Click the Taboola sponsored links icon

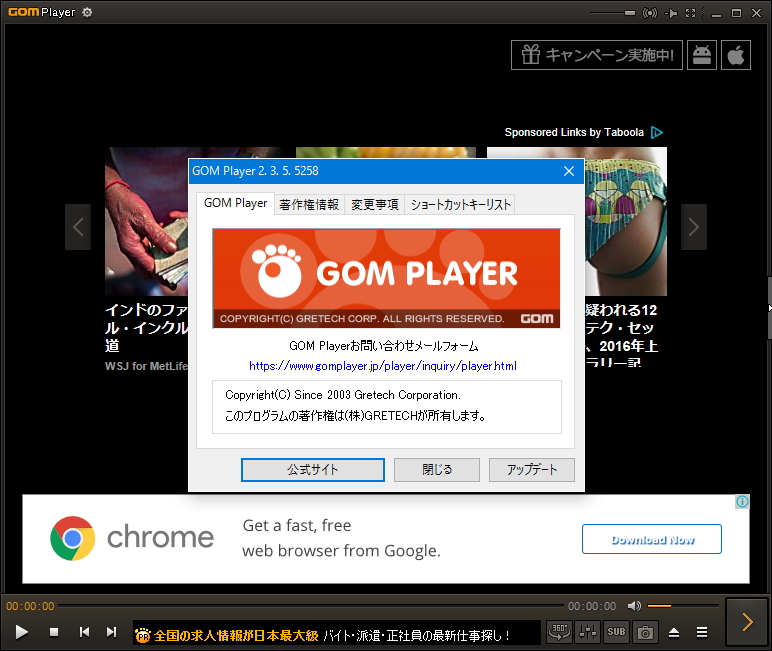(x=657, y=132)
